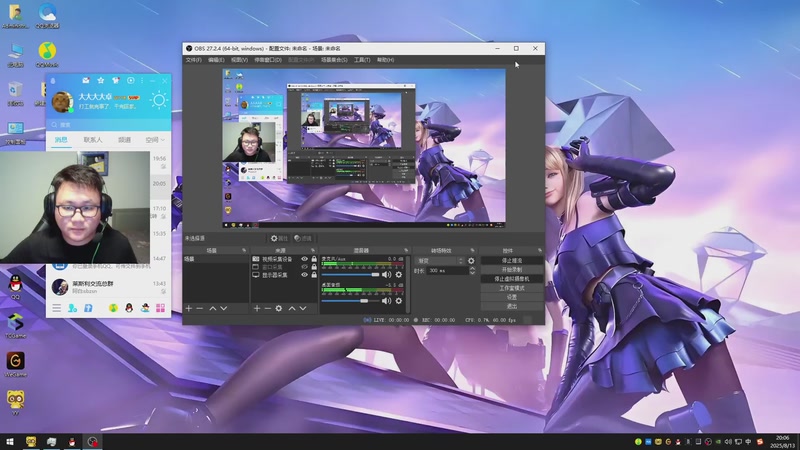The width and height of the screenshot is (800, 450).
Task: Toggle visibility of 视频采集设备 source
Action: tap(305, 259)
